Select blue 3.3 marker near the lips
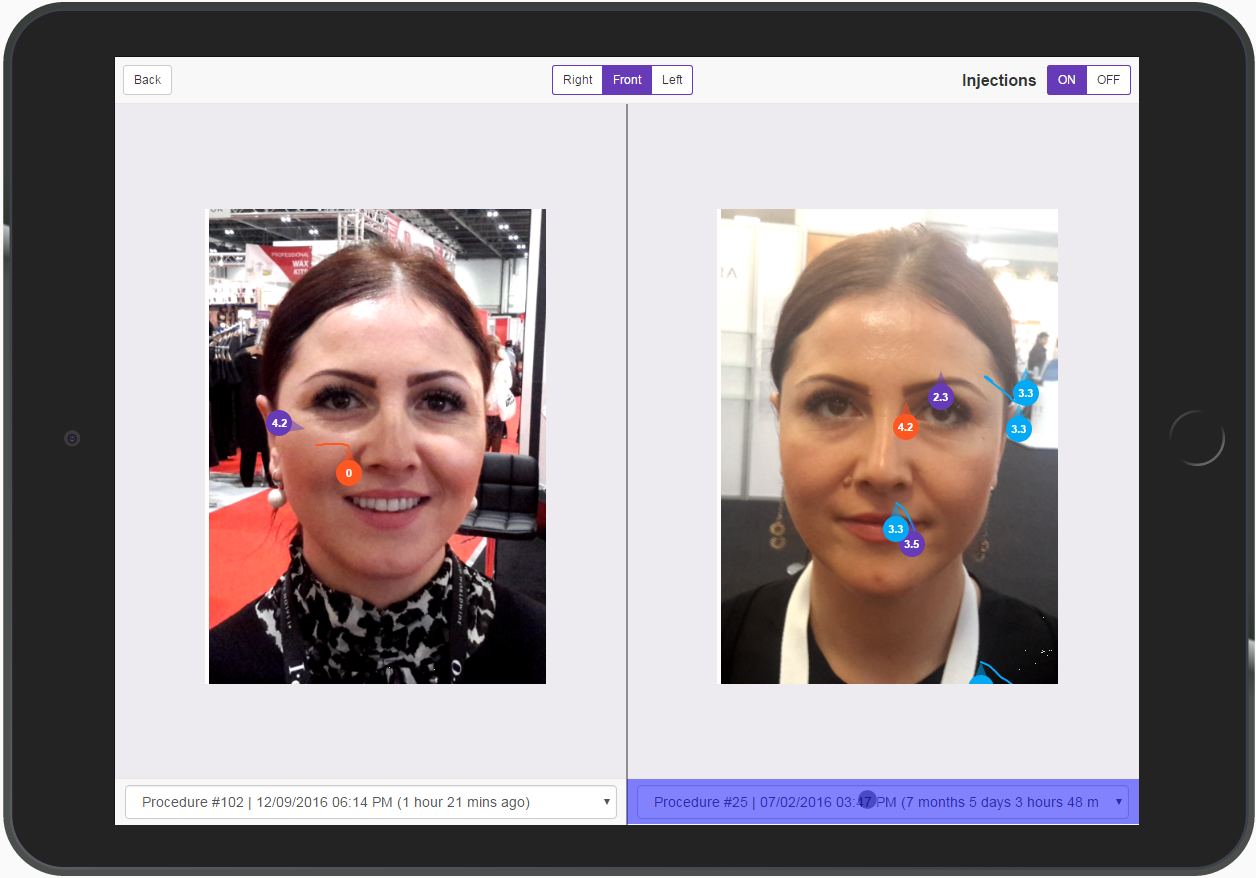The height and width of the screenshot is (878, 1256). click(x=895, y=529)
